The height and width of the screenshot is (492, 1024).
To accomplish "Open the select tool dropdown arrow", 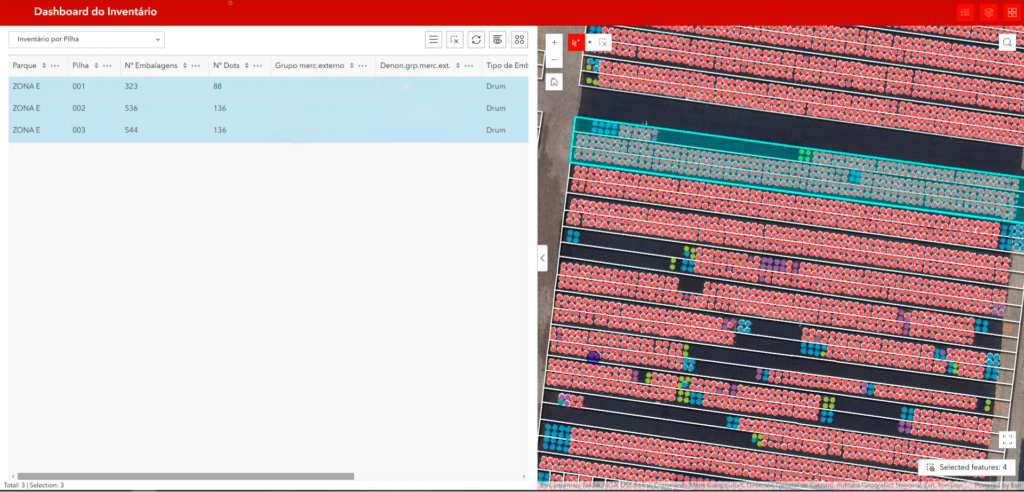I will coord(590,42).
